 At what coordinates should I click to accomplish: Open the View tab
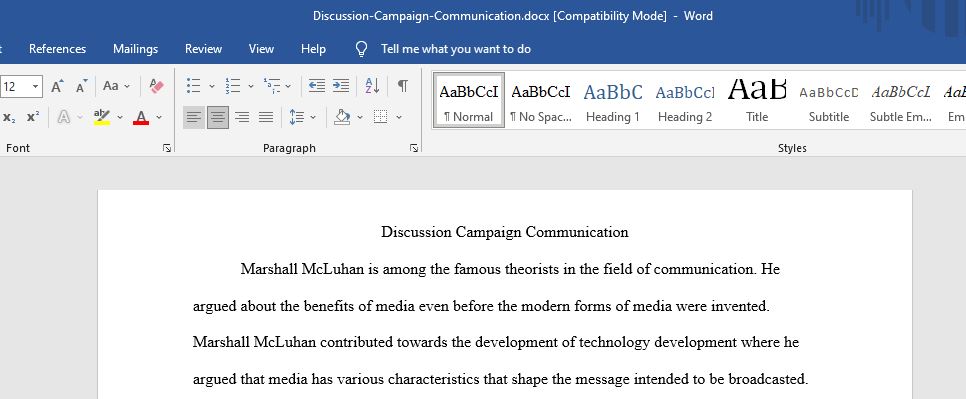[x=261, y=49]
